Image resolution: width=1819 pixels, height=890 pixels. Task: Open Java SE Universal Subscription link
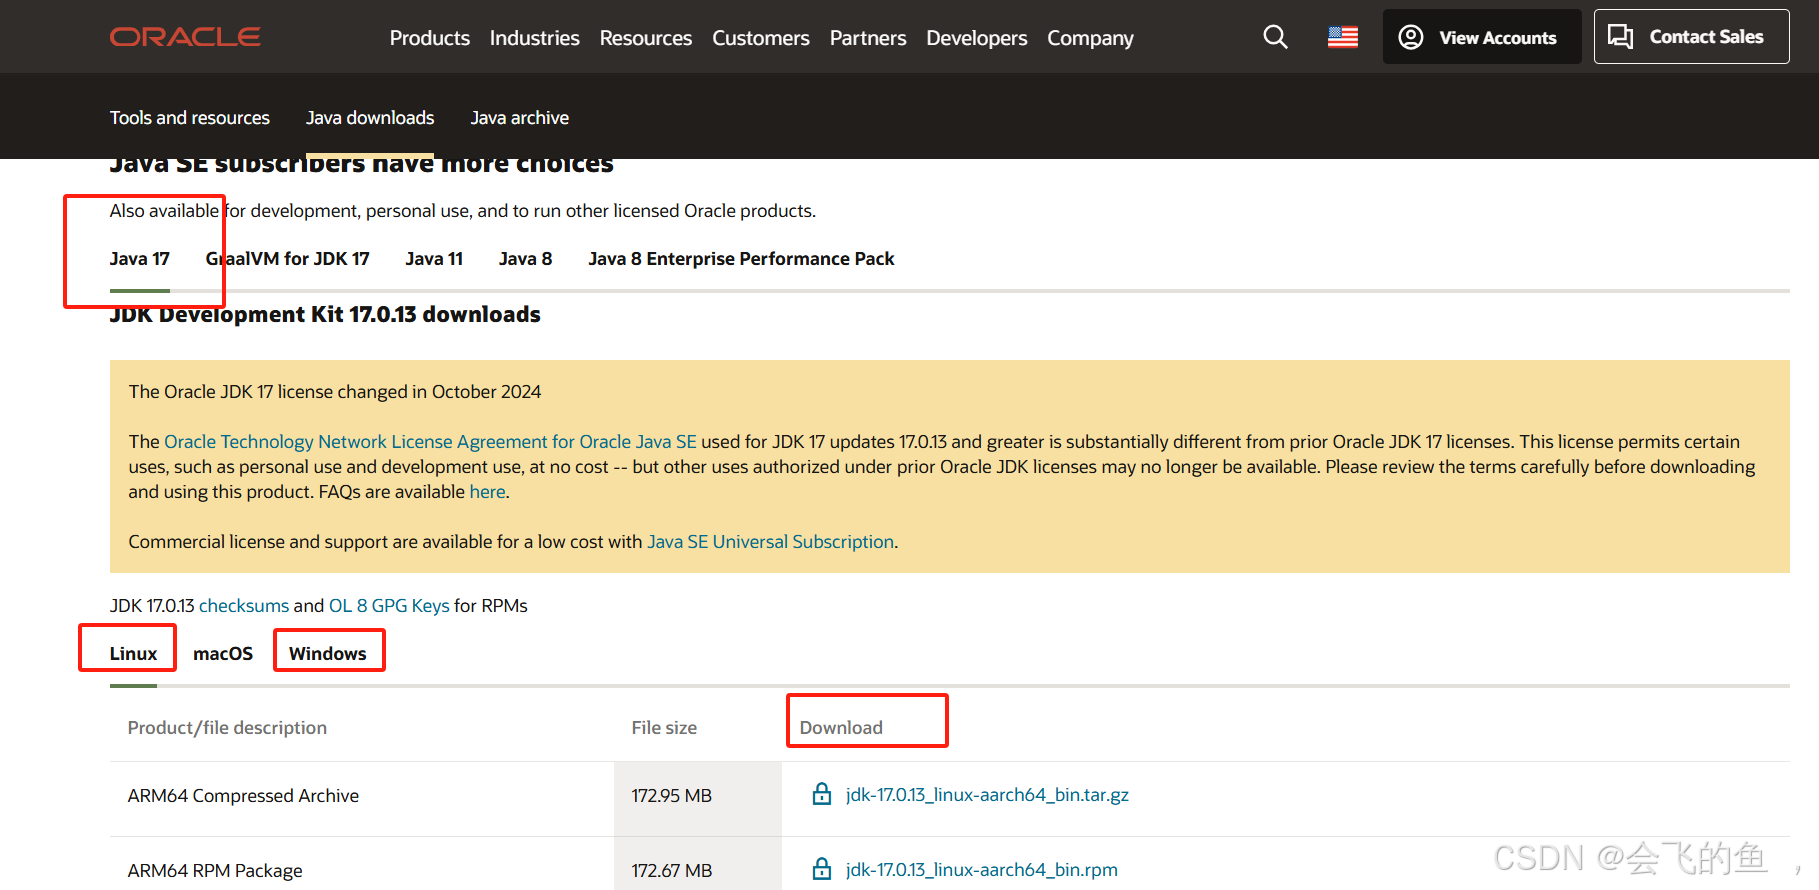tap(771, 542)
